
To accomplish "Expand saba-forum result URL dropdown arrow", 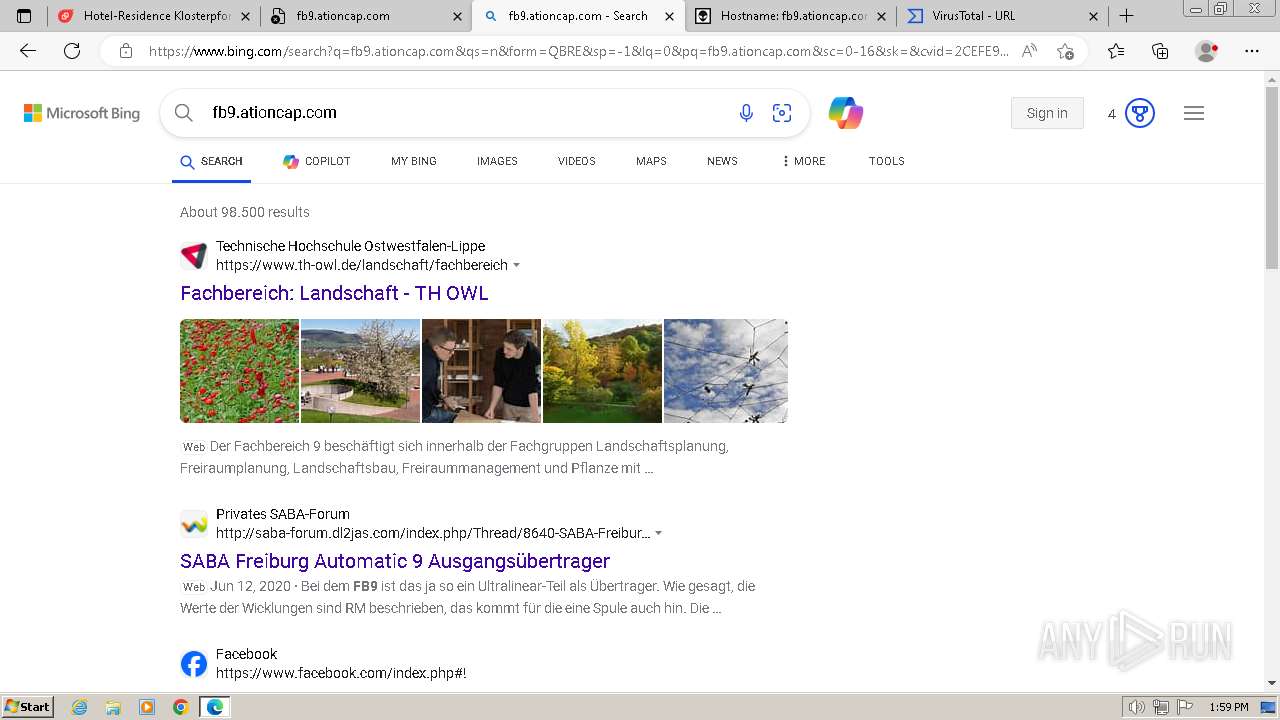I will (x=659, y=534).
